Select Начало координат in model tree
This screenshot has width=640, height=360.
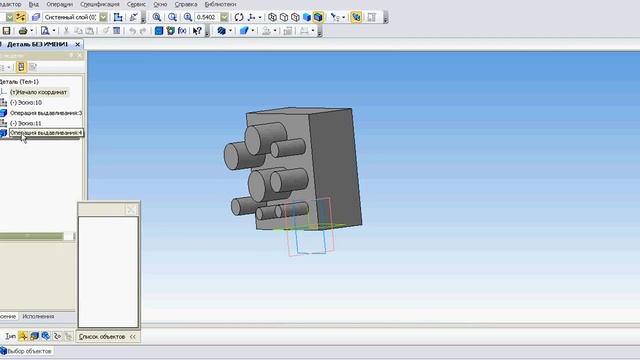click(39, 92)
